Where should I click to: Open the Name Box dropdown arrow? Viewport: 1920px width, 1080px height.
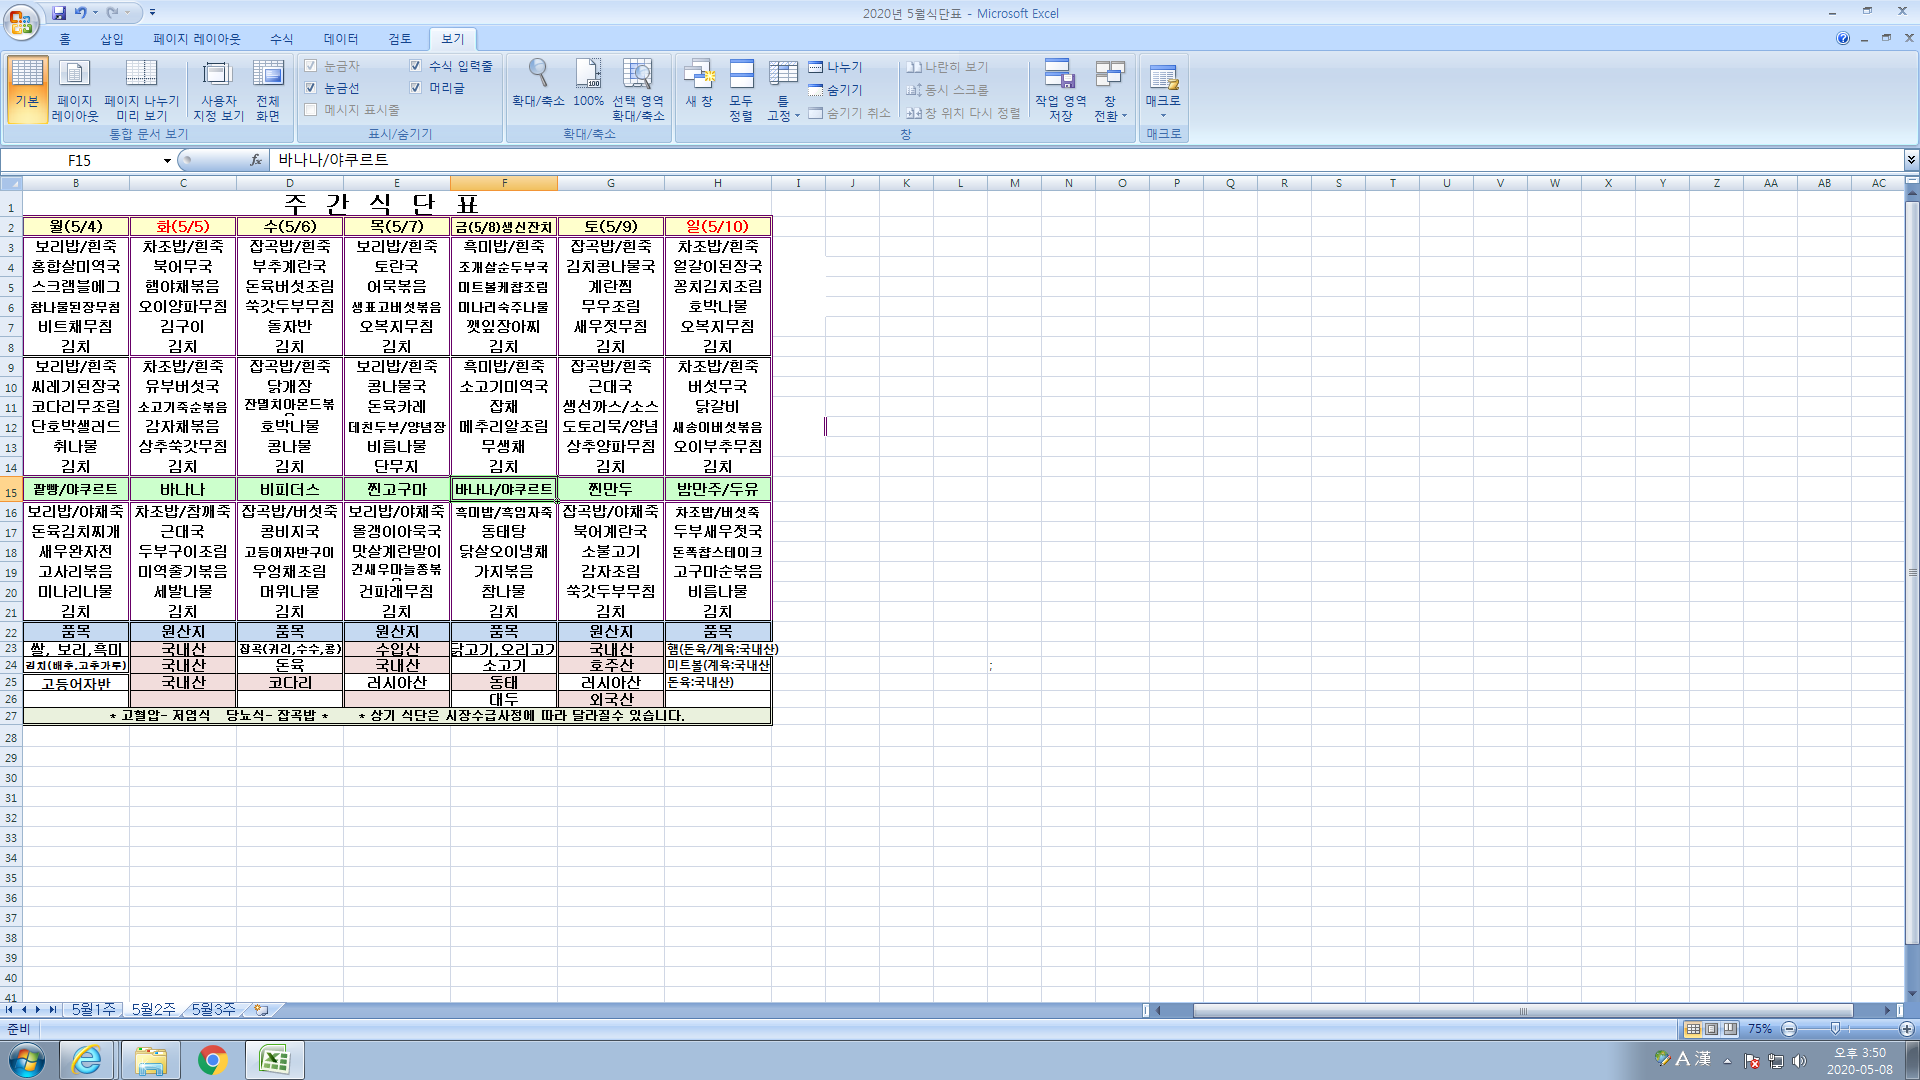tap(167, 161)
